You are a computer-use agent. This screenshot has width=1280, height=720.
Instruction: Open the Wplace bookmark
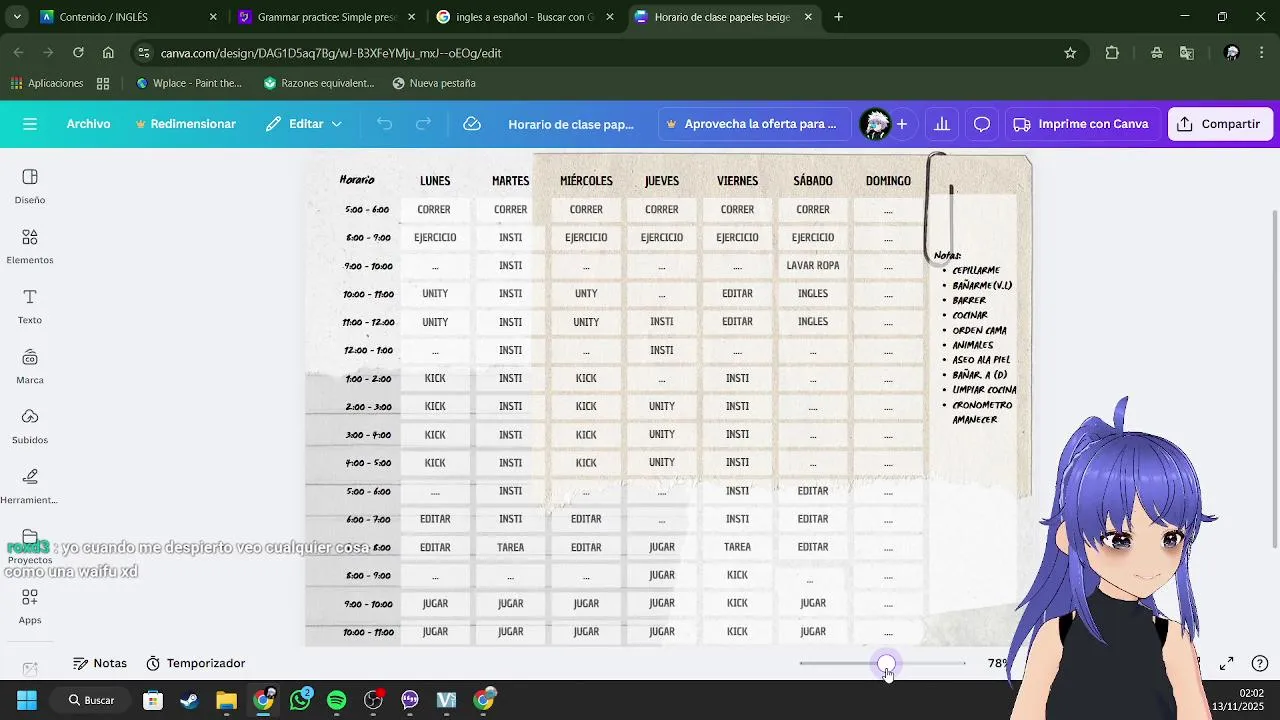click(x=189, y=83)
